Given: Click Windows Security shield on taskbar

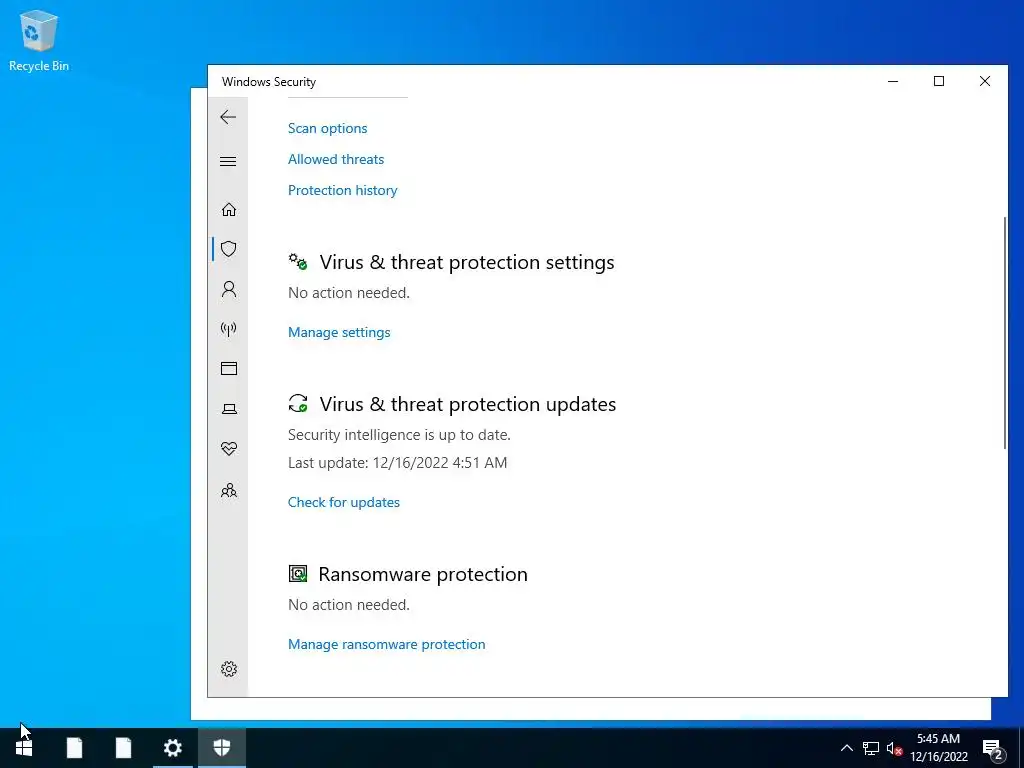Looking at the screenshot, I should [222, 748].
